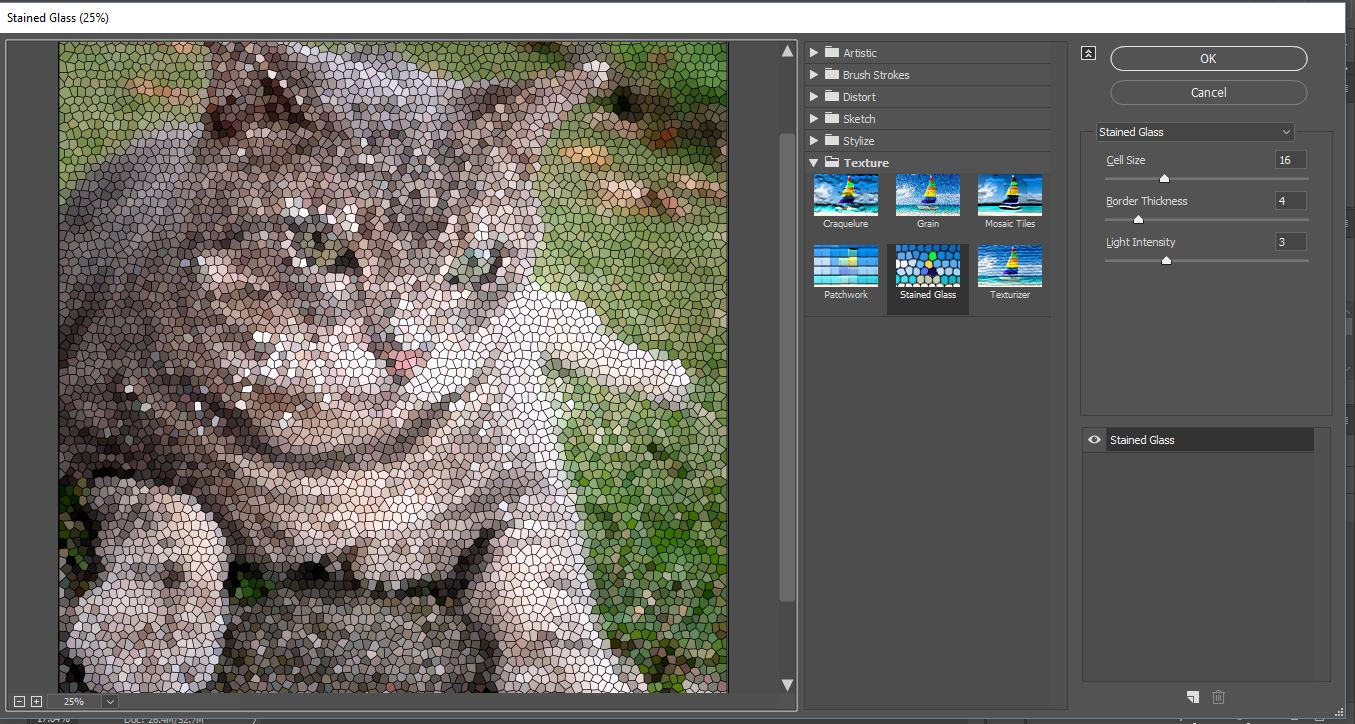Hide the Stained Glass effect layer
This screenshot has height=724, width=1355.
pos(1094,439)
